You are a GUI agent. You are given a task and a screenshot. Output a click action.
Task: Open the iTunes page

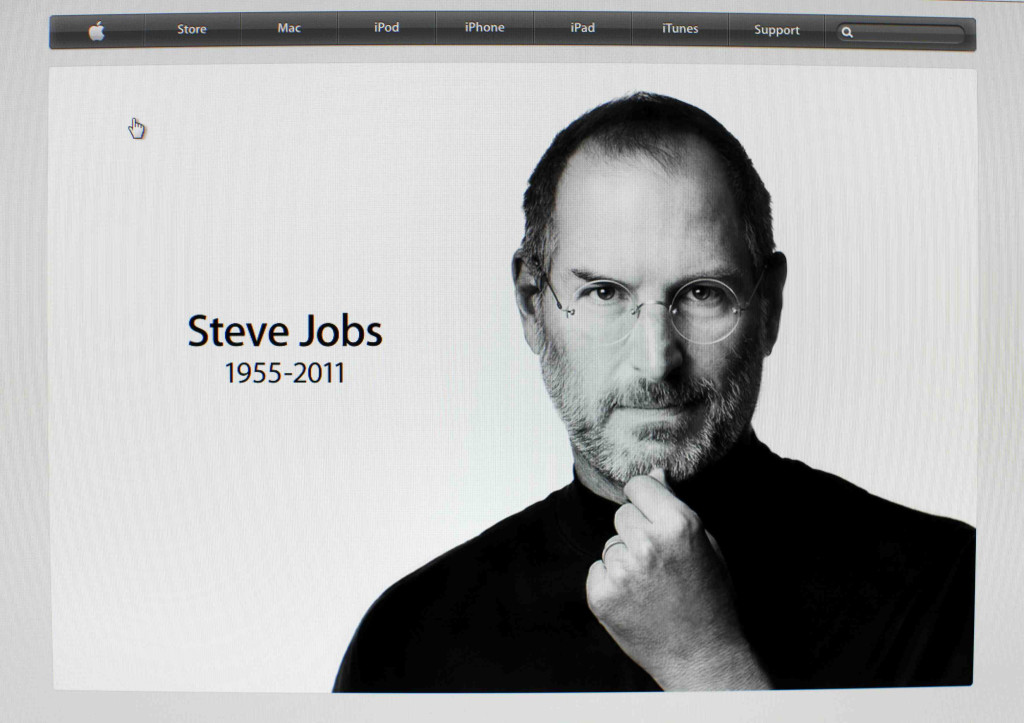point(680,29)
